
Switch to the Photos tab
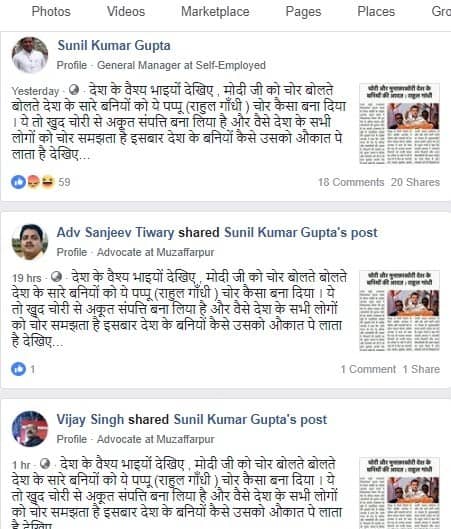click(x=51, y=11)
